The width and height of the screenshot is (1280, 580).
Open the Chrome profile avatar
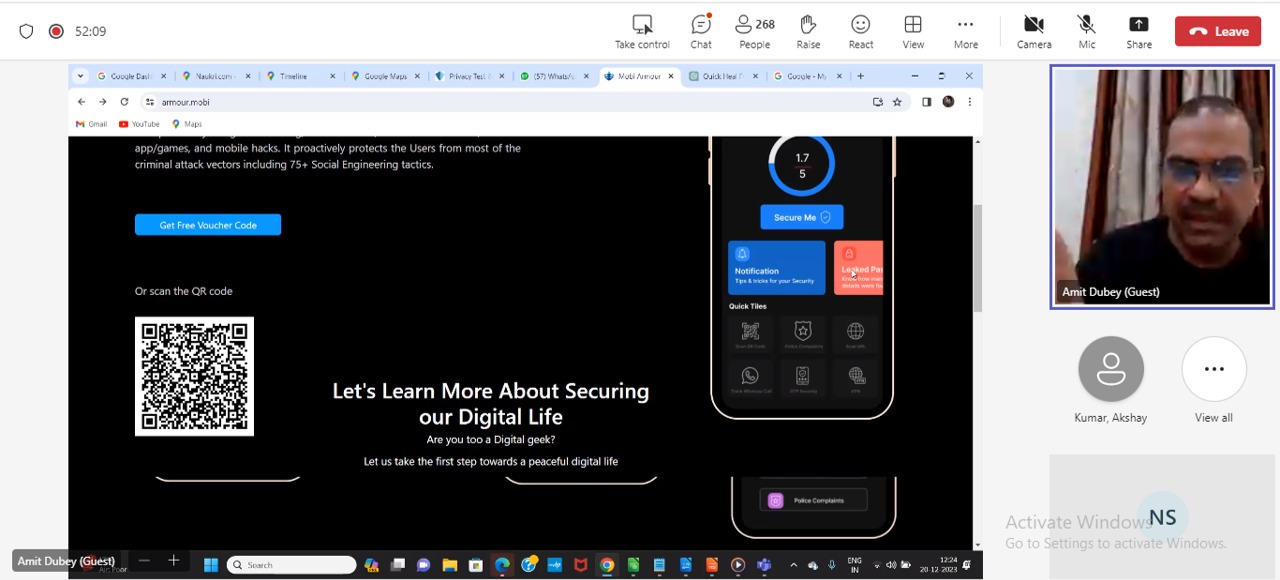(x=948, y=102)
